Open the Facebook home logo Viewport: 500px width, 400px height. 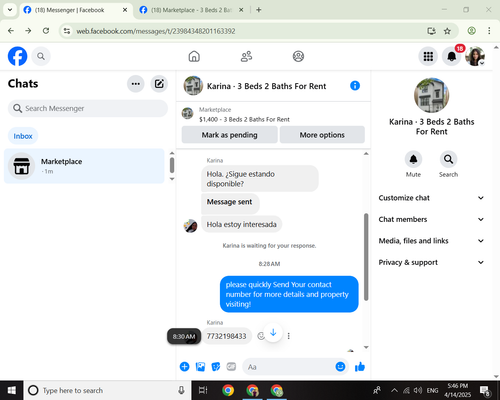(x=17, y=56)
